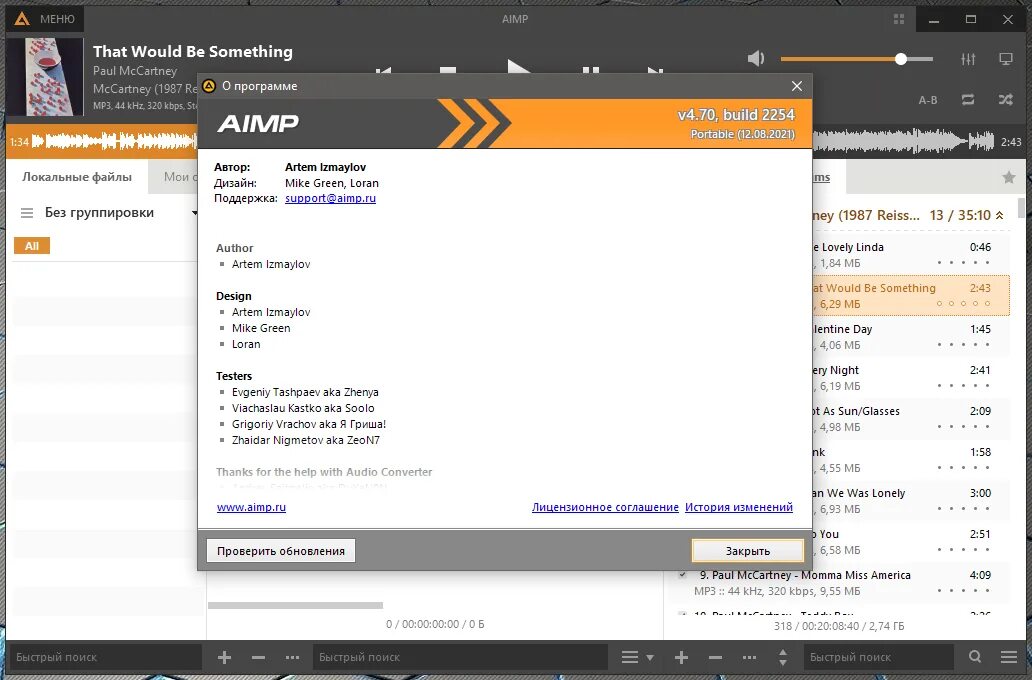This screenshot has height=680, width=1032.
Task: Click the album cover thumbnail
Action: pos(45,76)
